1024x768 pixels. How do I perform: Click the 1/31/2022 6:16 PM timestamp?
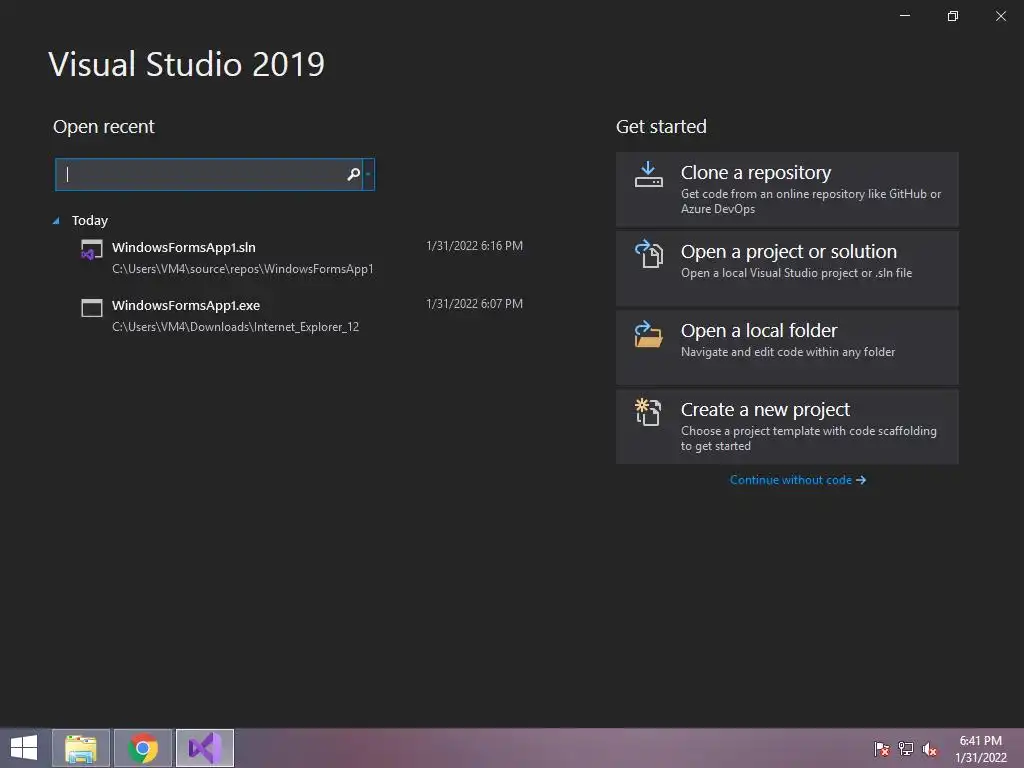[x=474, y=246]
